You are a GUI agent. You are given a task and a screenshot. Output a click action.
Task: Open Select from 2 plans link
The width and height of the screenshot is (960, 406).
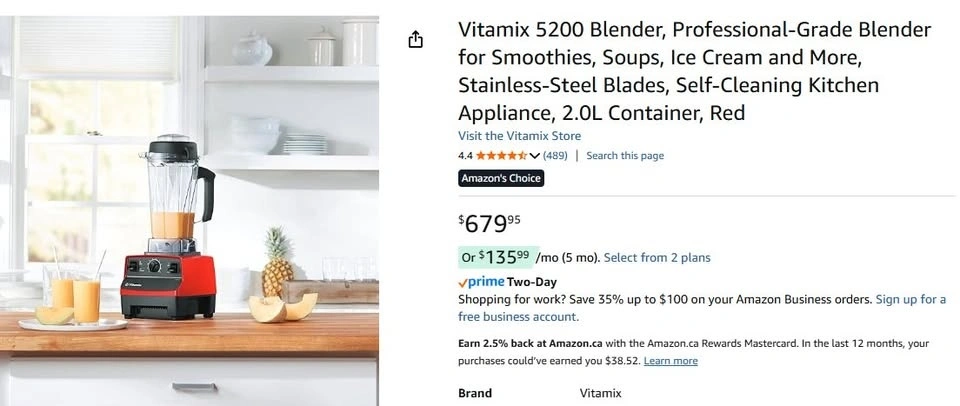(x=657, y=258)
